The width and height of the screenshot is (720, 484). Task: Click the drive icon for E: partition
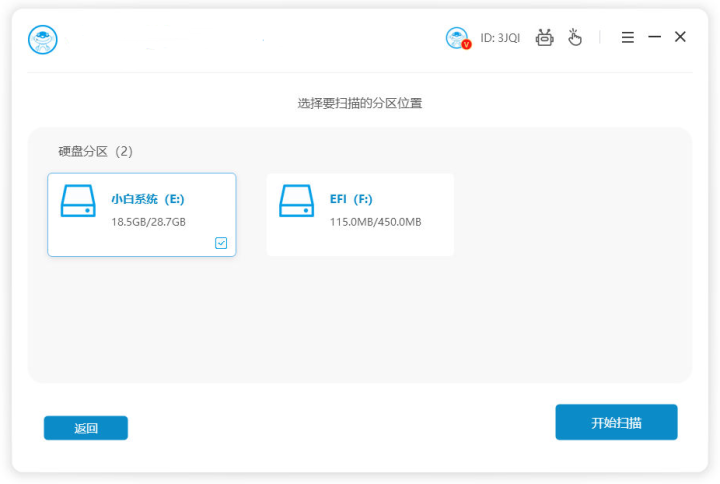coord(78,201)
